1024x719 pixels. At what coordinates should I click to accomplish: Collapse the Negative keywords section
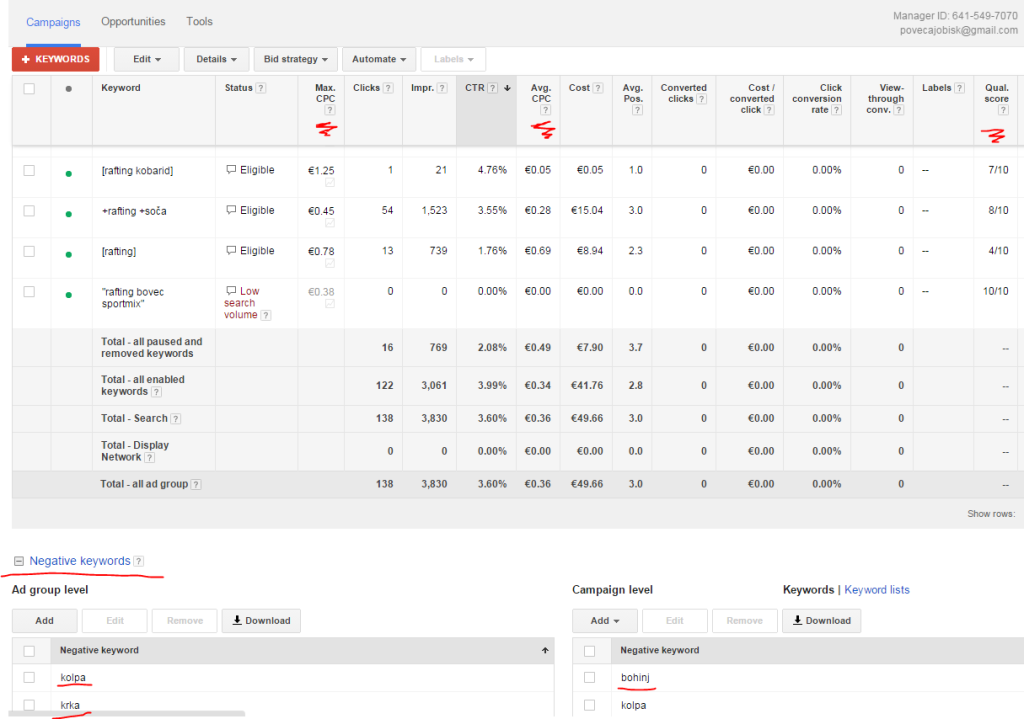[19, 561]
